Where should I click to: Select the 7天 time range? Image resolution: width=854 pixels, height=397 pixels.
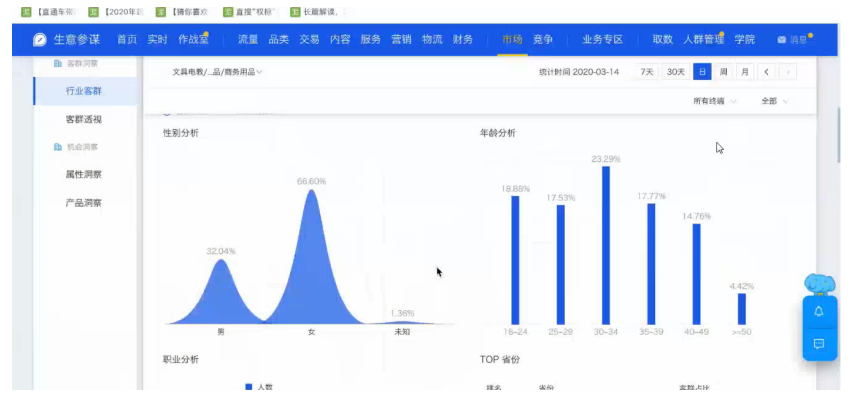(646, 72)
